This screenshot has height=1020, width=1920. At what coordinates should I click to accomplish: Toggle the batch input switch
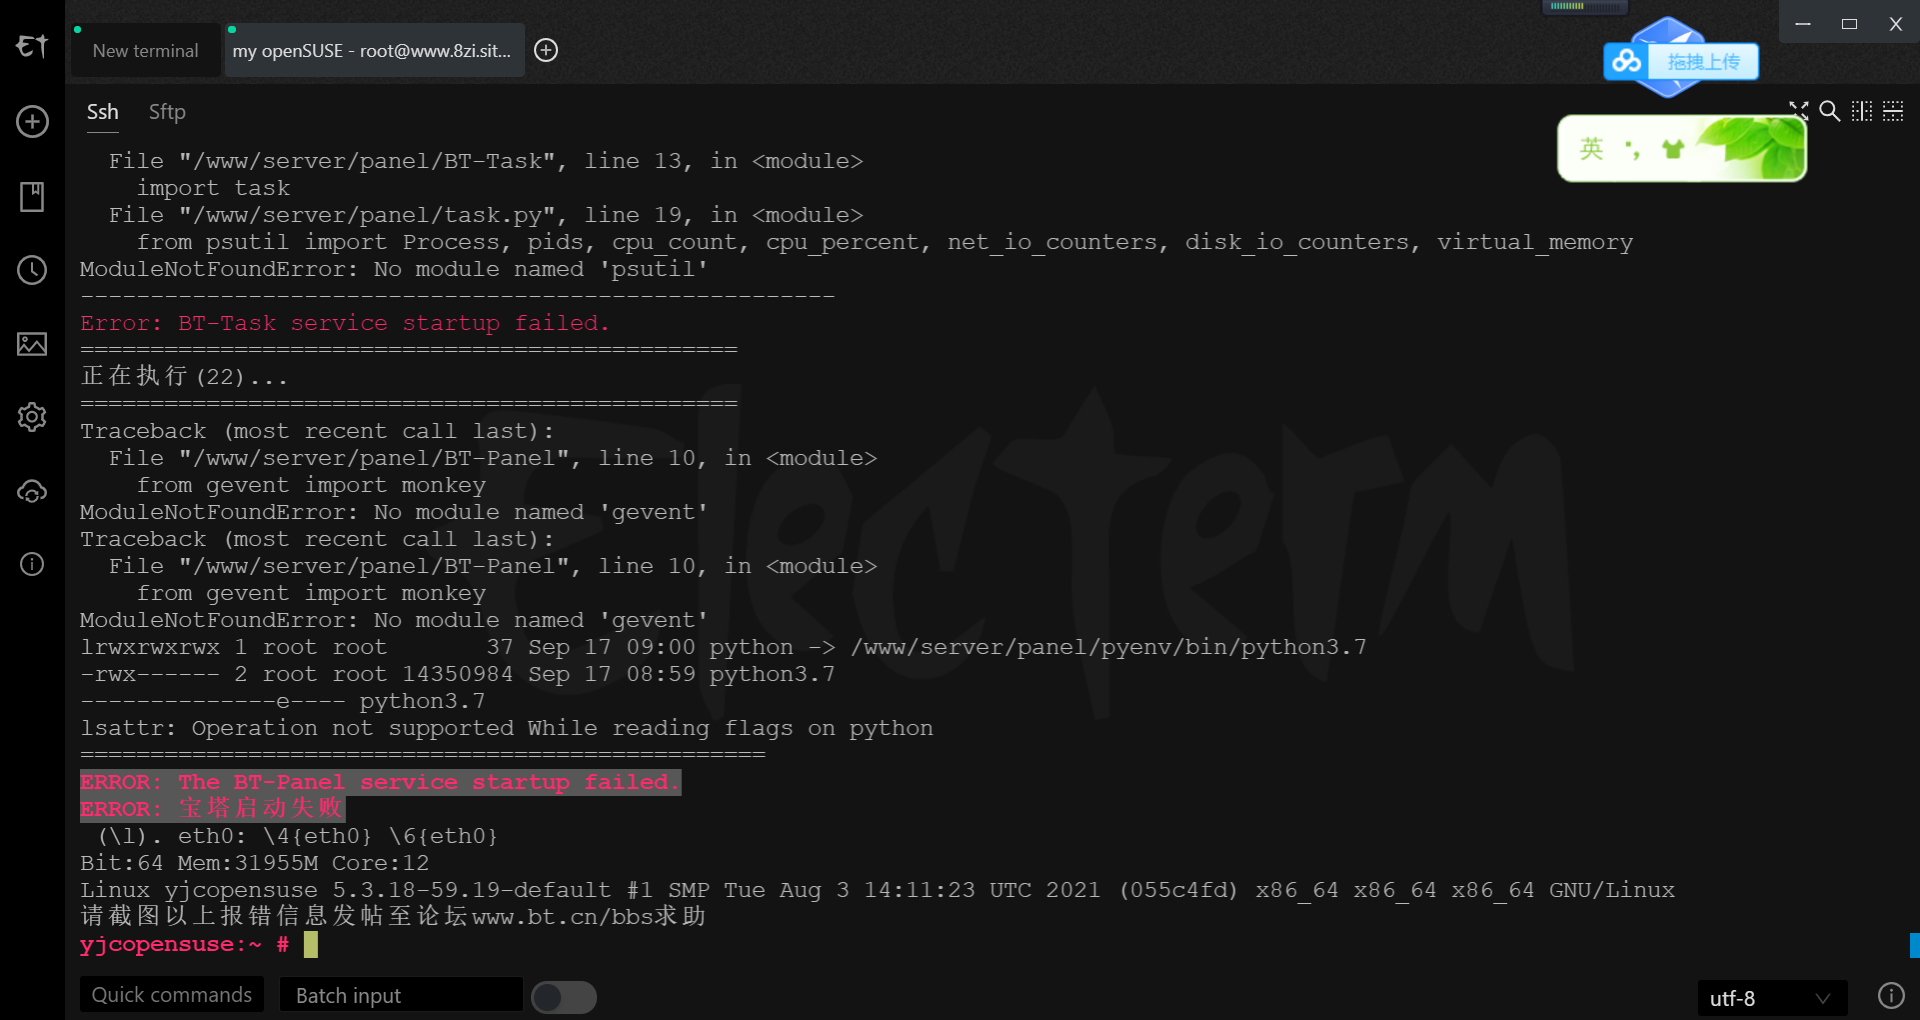[x=564, y=996]
